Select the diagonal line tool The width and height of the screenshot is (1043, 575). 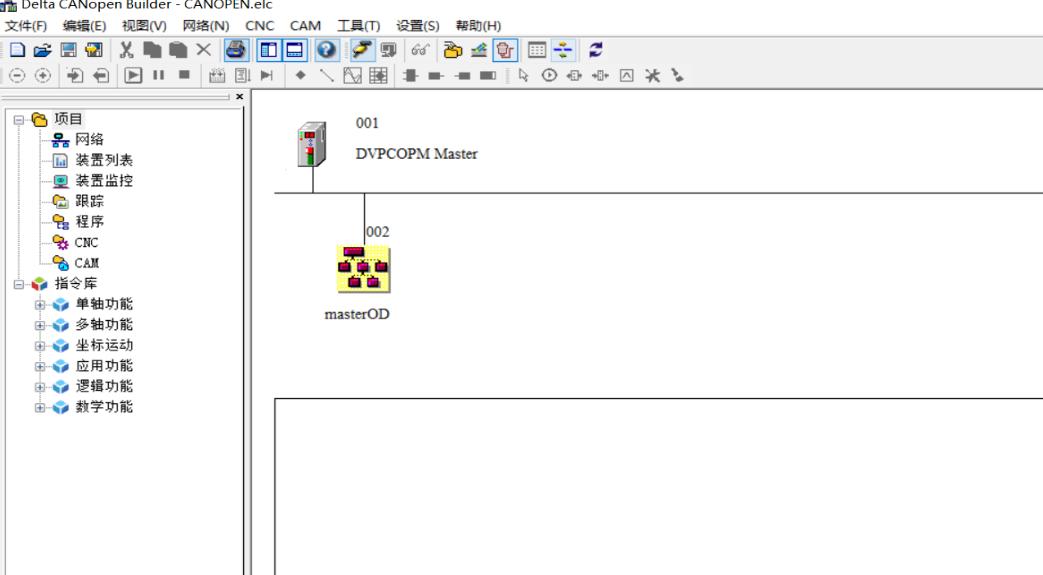point(327,75)
